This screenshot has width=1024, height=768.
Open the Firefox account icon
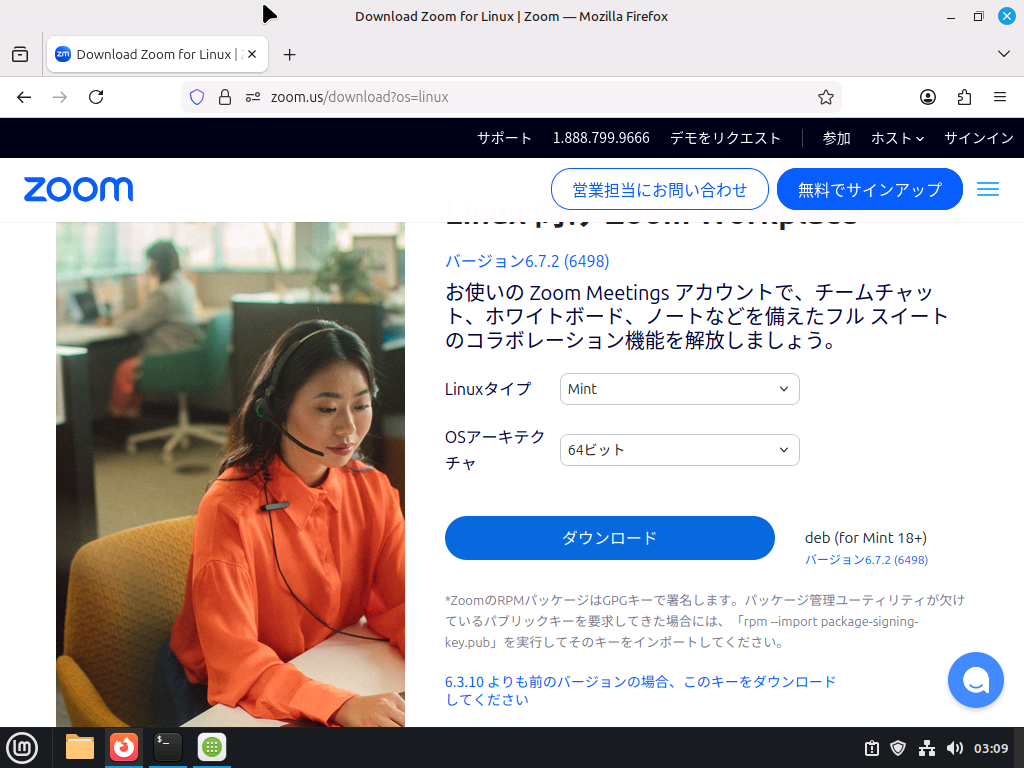(928, 97)
